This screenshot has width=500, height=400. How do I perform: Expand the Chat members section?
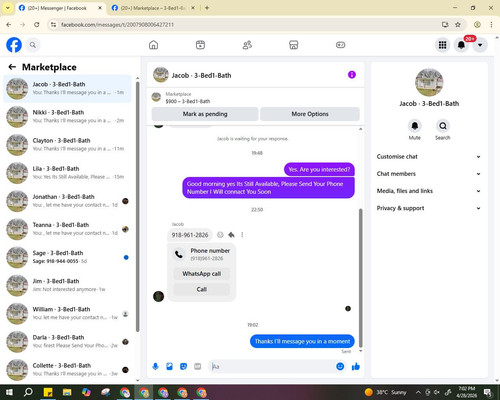(429, 174)
